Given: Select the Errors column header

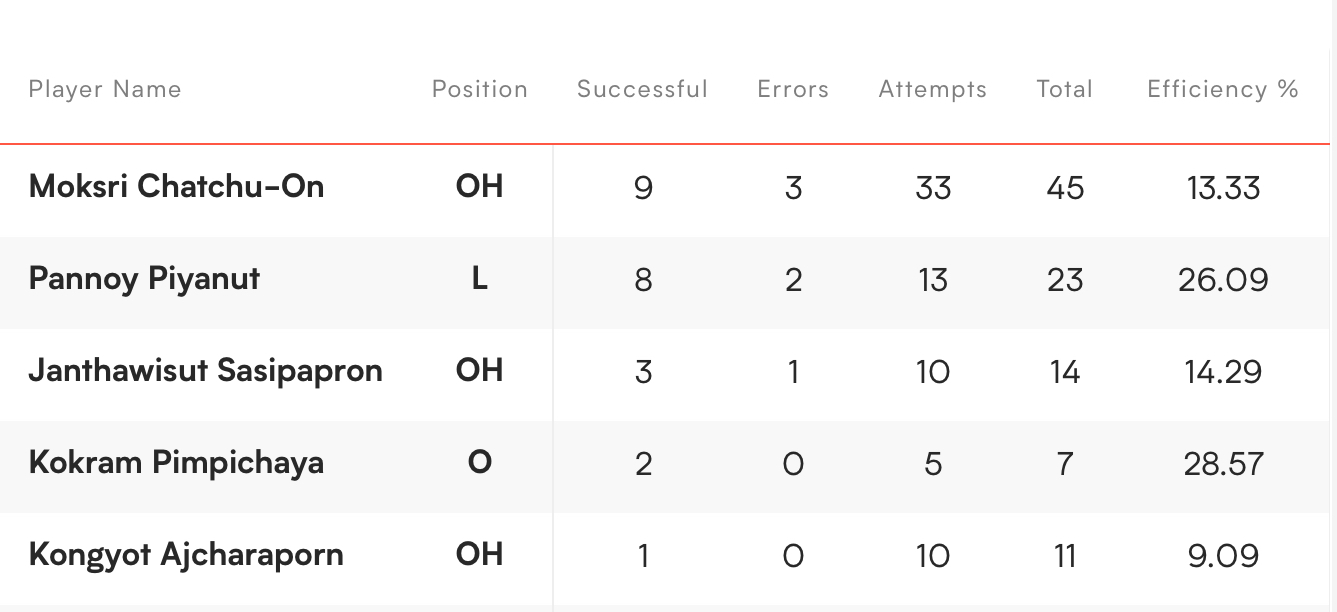Looking at the screenshot, I should 793,89.
